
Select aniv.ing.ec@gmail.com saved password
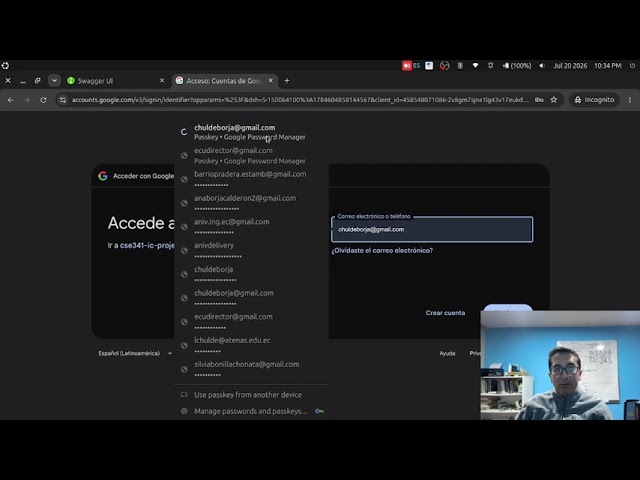click(251, 227)
